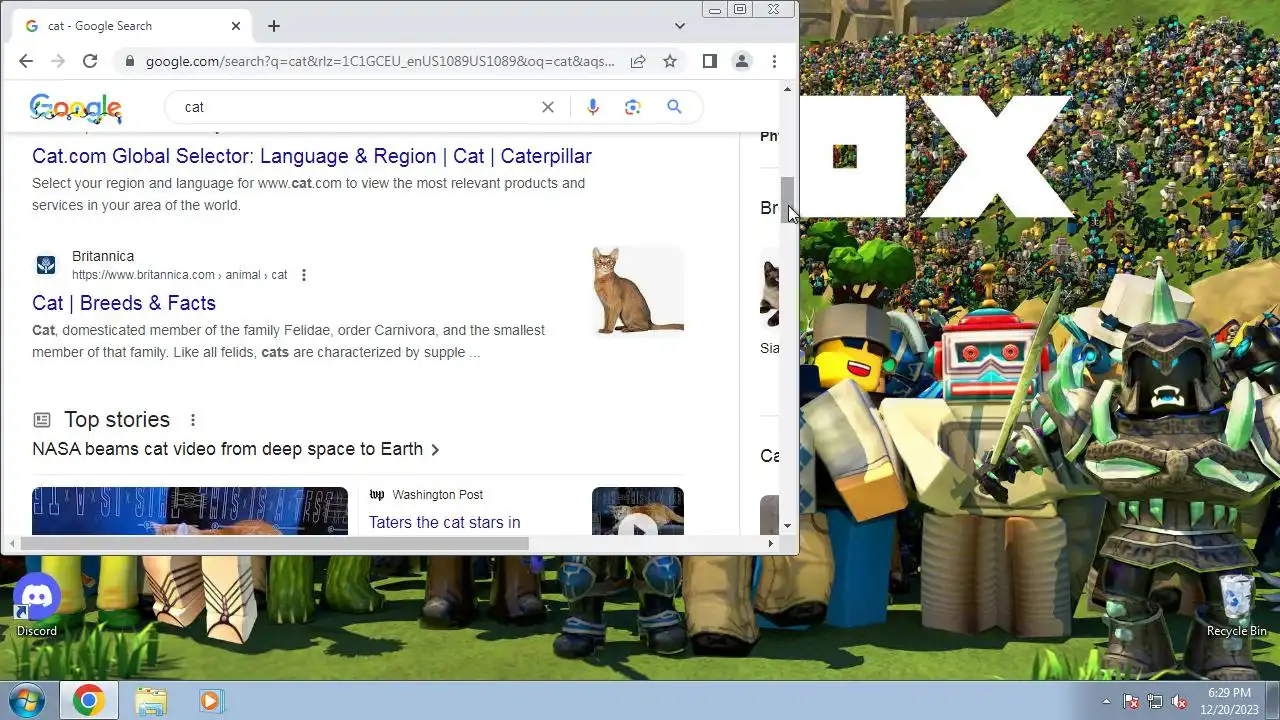Open tab search dropdown arrow
Viewport: 1280px width, 720px height.
point(680,26)
